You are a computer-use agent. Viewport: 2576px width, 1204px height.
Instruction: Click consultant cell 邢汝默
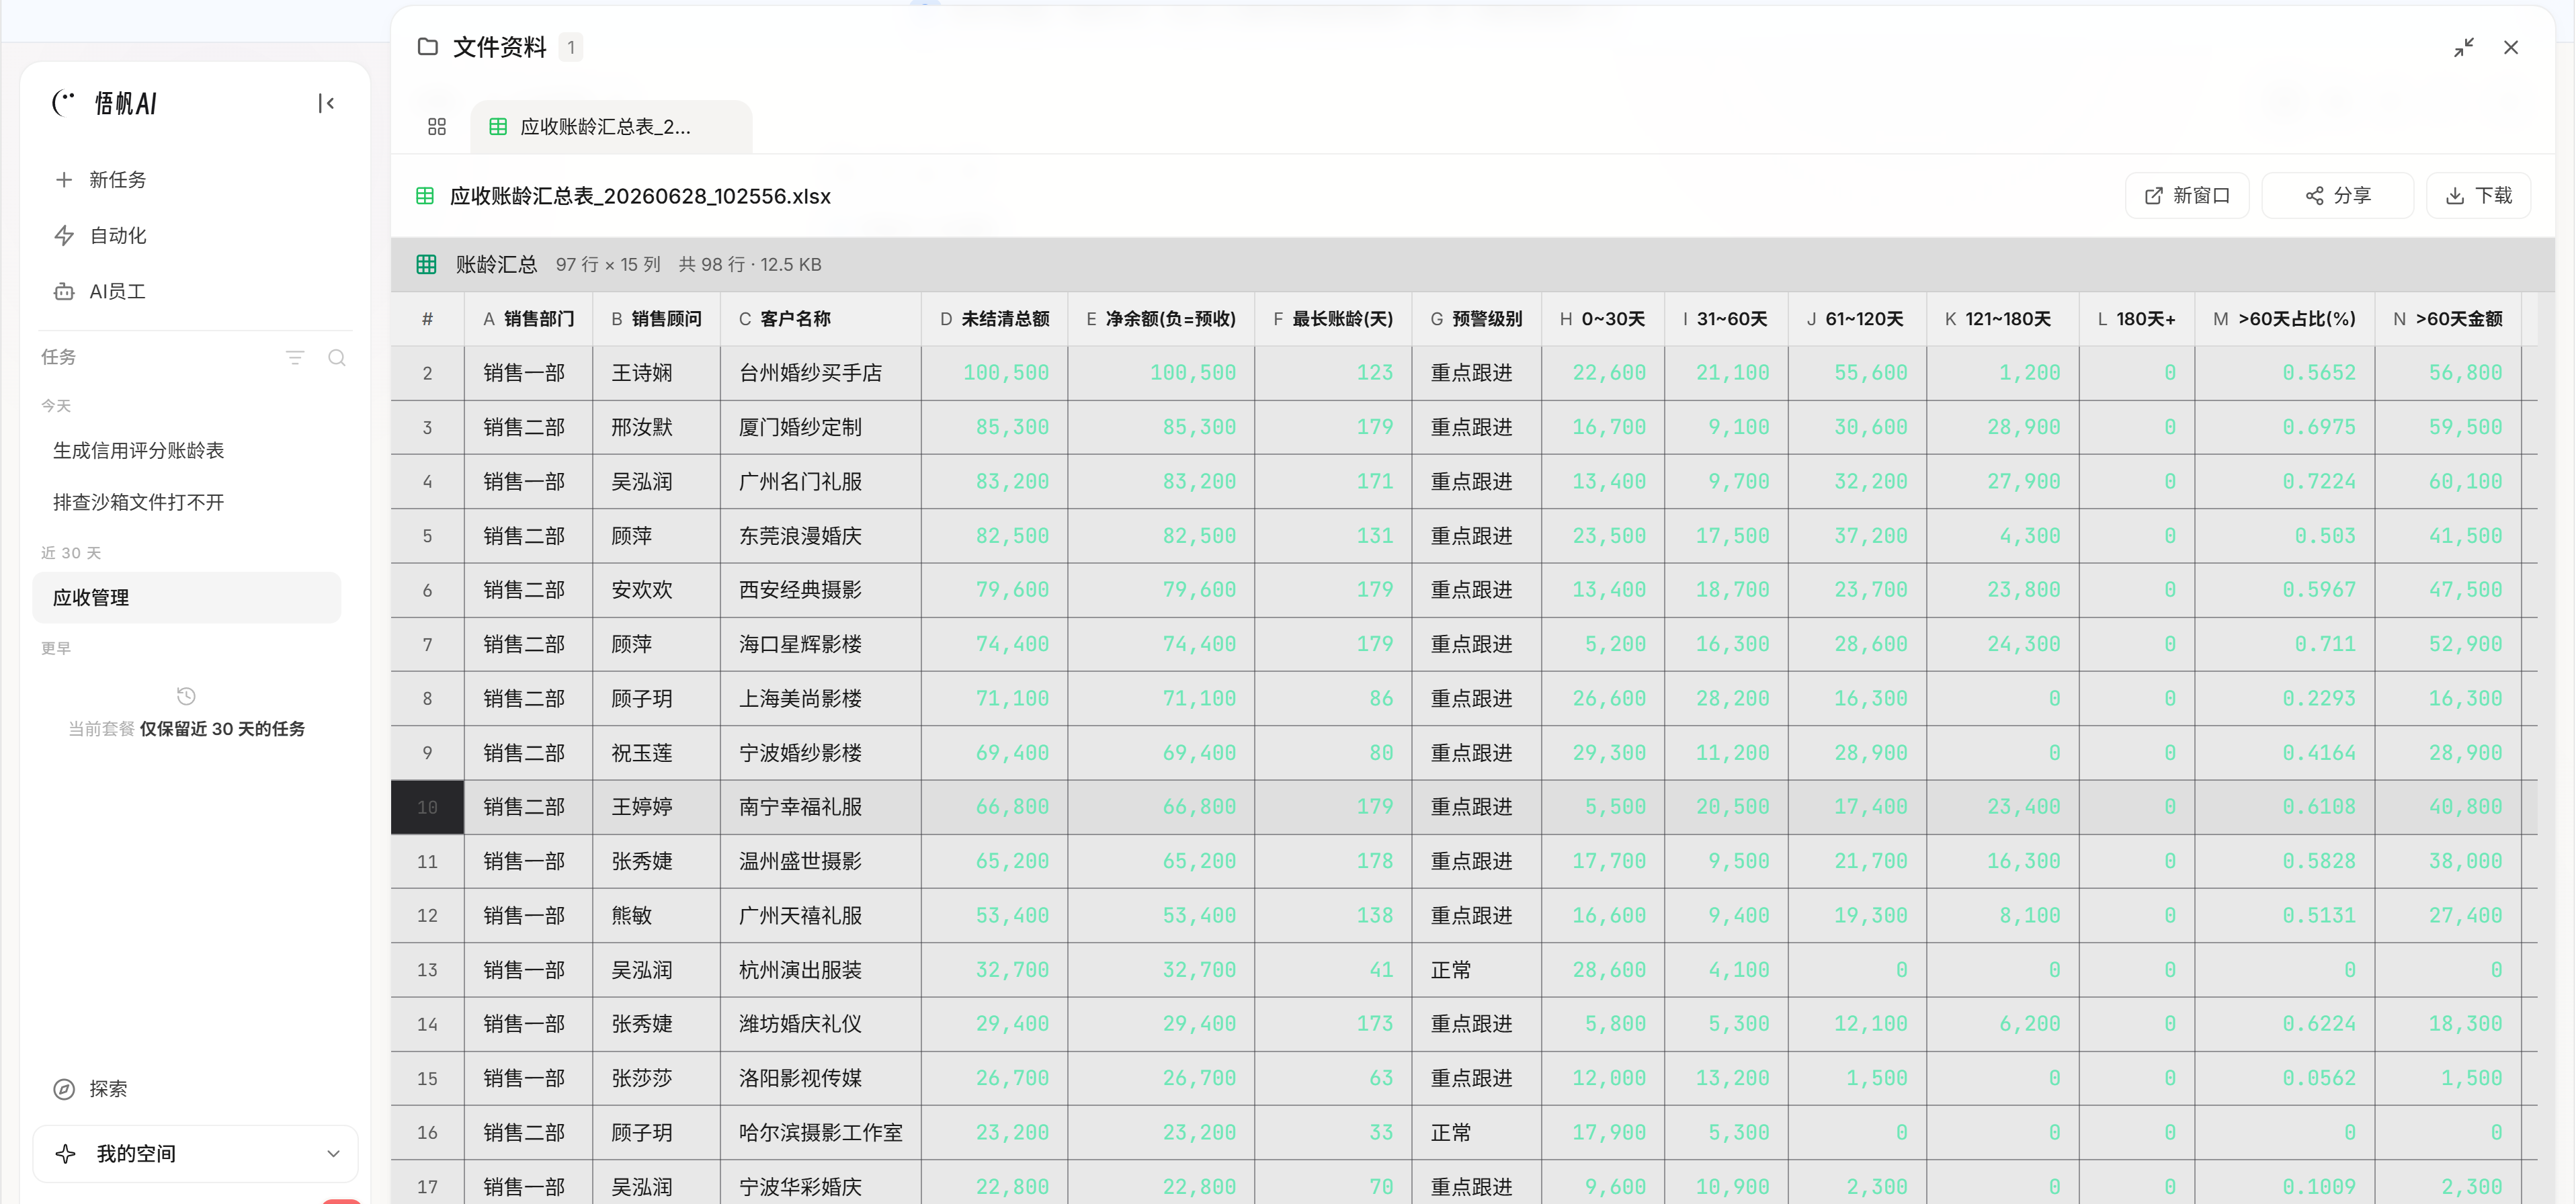click(656, 427)
